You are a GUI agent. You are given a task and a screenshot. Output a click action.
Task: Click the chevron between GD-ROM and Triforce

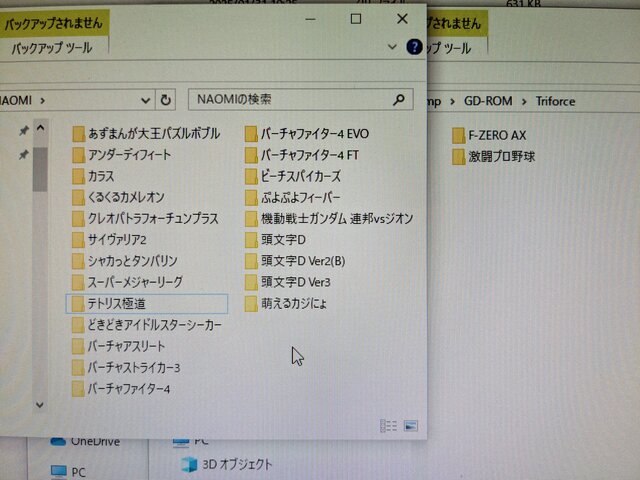coord(524,101)
